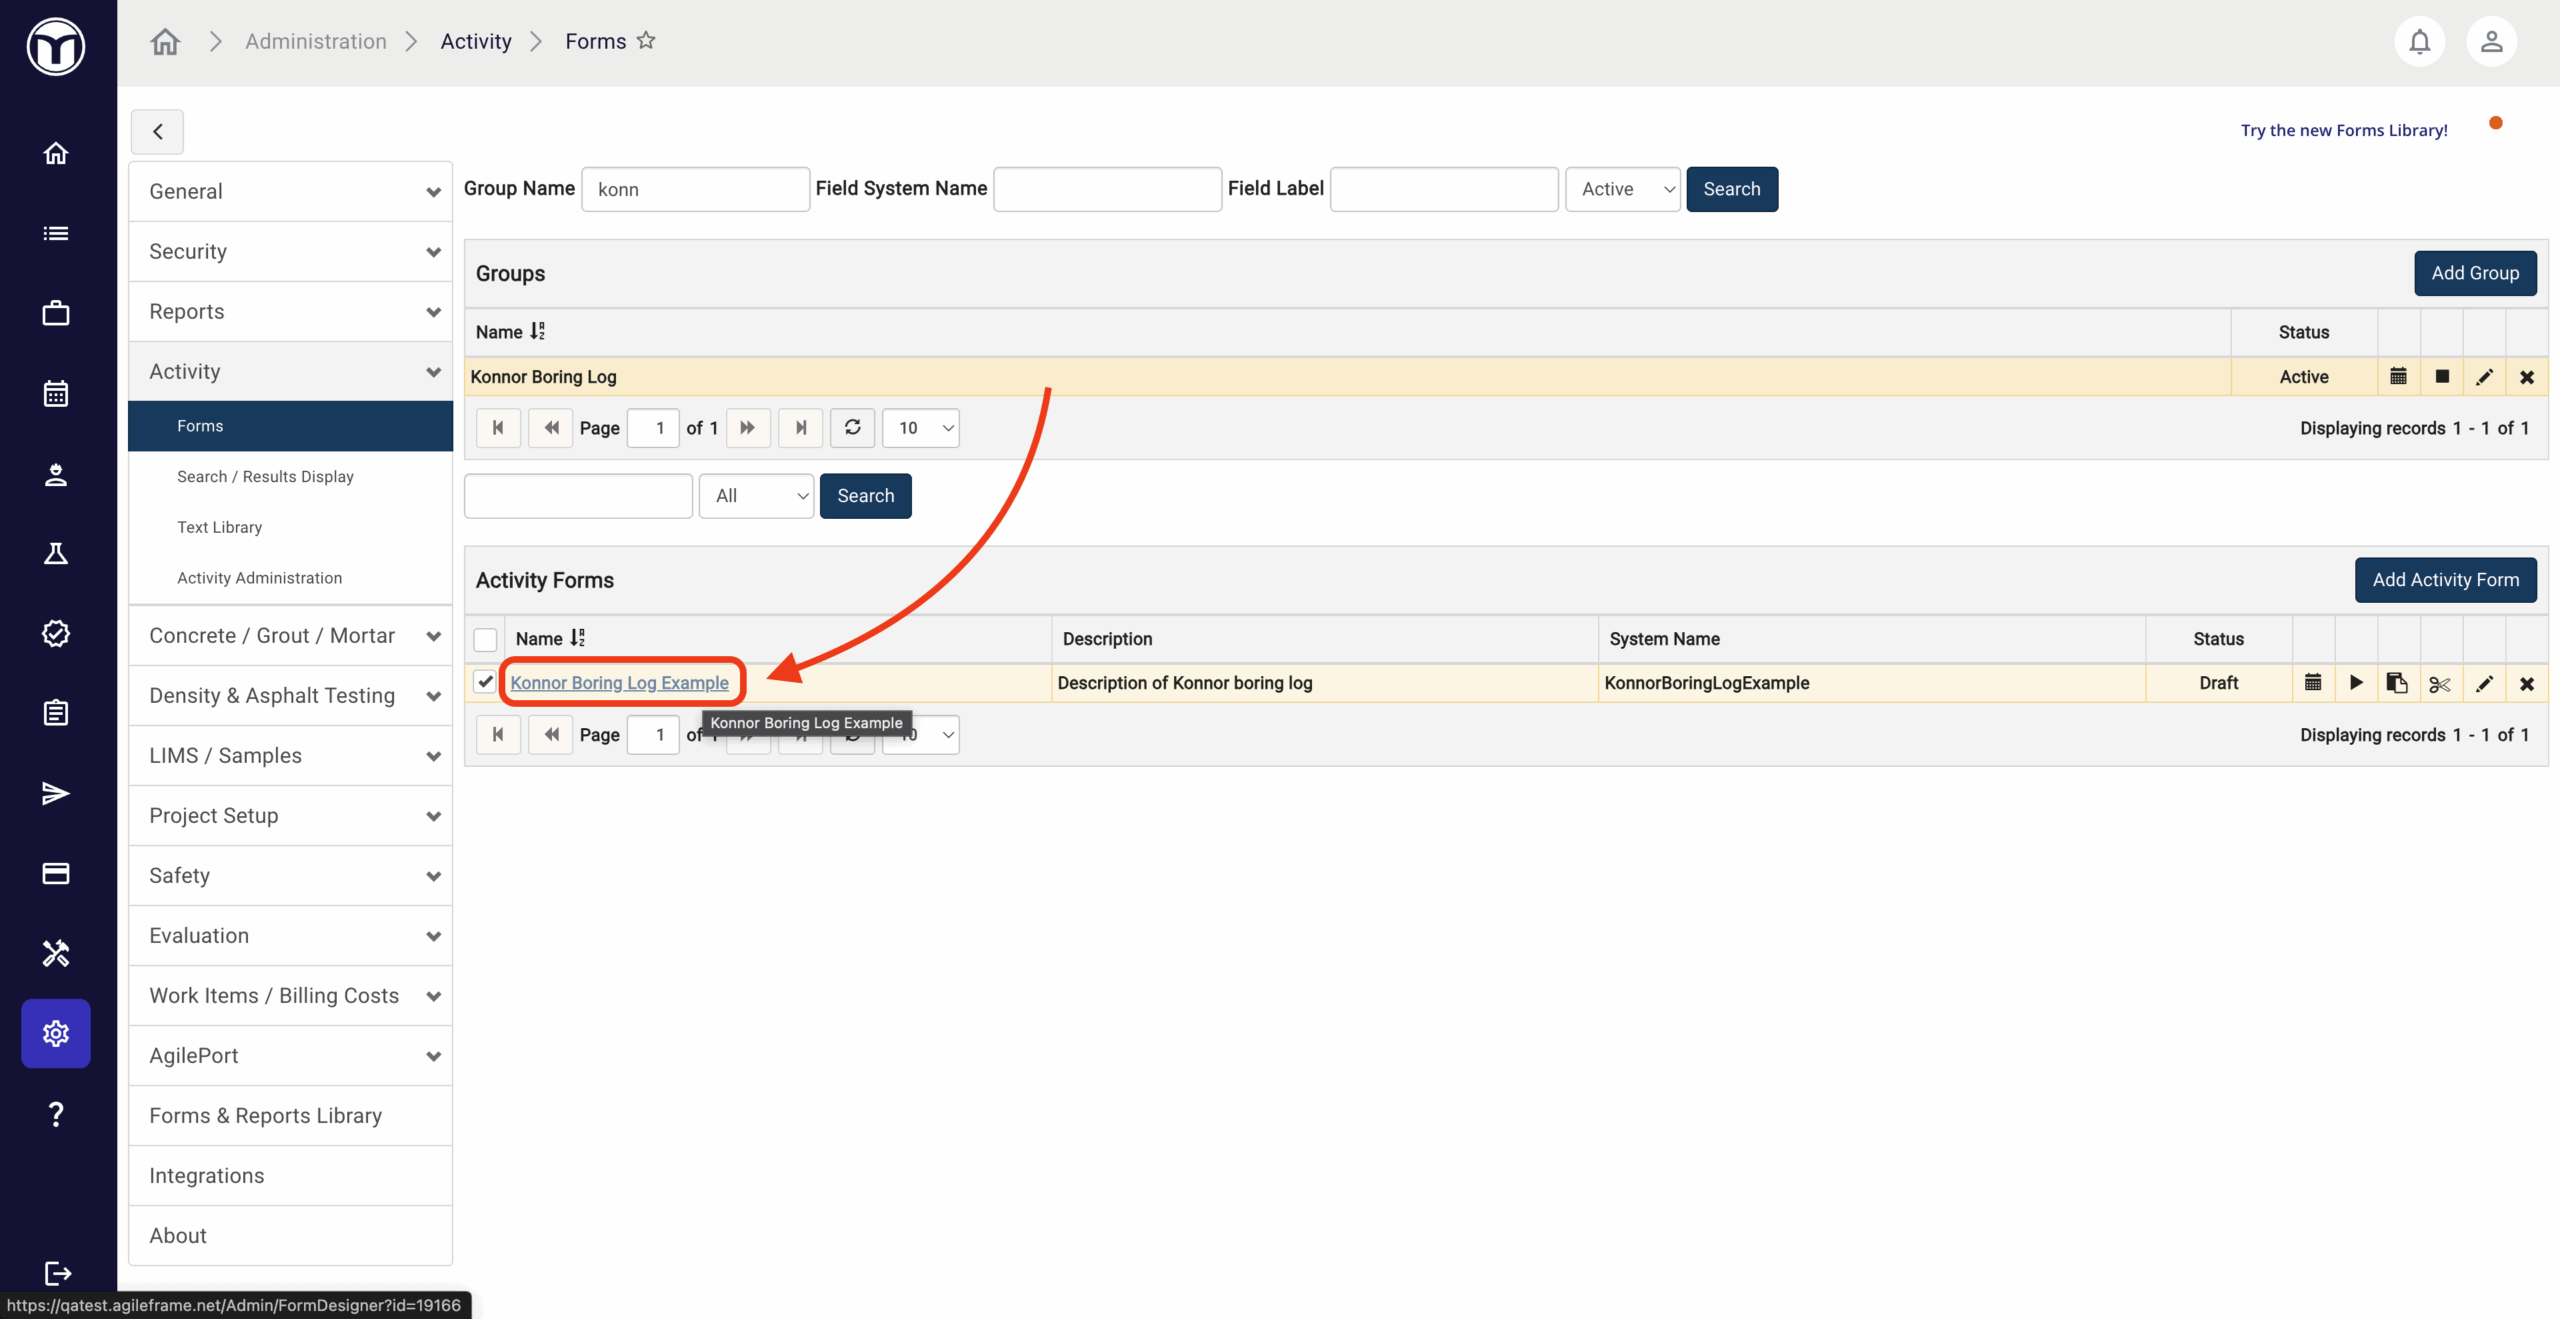The image size is (2560, 1319).
Task: Open the All filter dropdown
Action: coord(757,496)
